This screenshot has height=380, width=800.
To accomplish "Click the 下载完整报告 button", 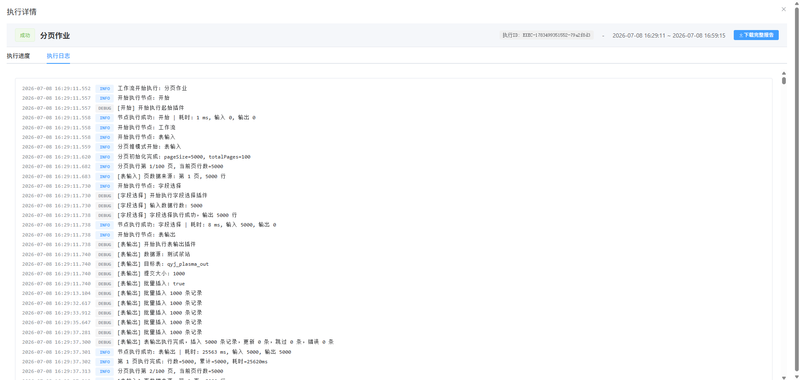I will point(756,35).
